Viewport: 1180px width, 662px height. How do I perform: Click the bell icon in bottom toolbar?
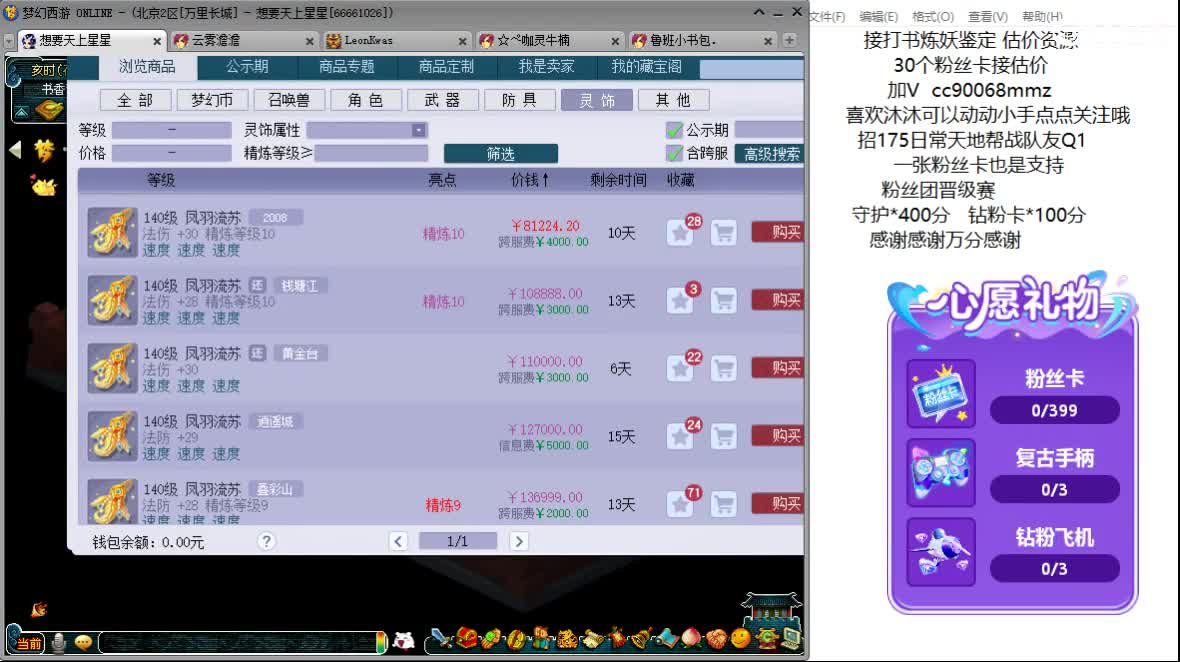pos(640,639)
